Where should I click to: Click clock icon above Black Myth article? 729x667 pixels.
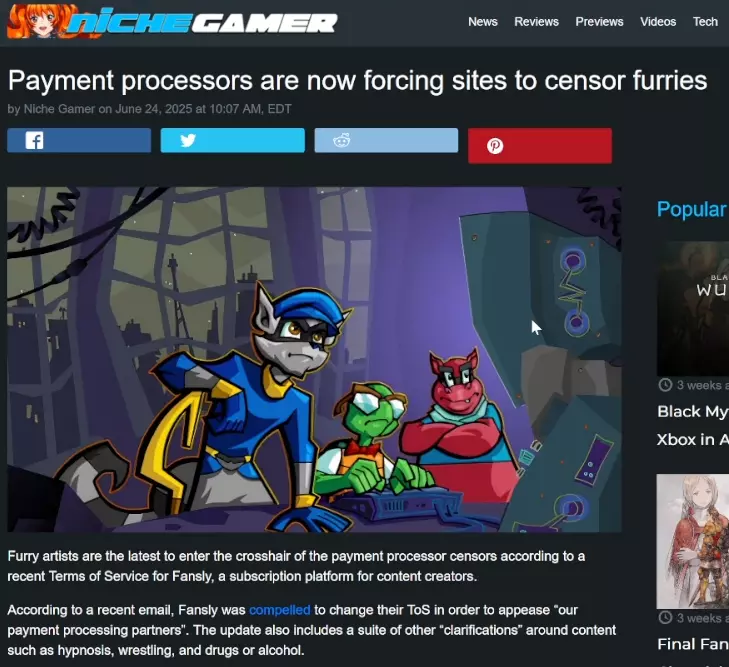point(665,385)
